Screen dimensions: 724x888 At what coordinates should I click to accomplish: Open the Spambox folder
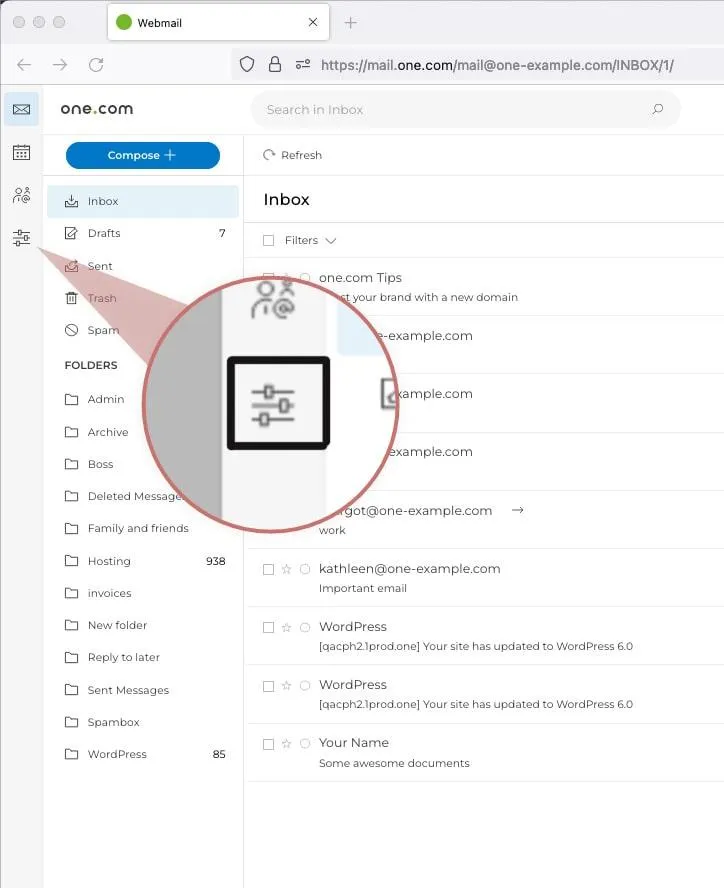(x=143, y=723)
